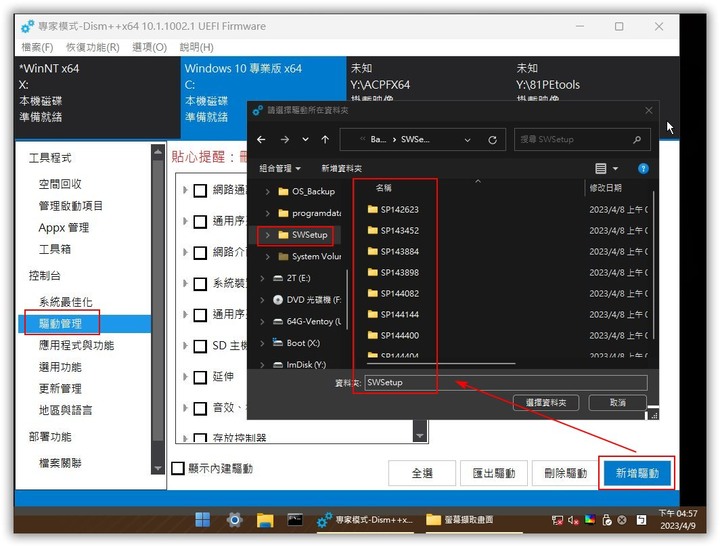Expand the SWSetup tree node
Screen dimensions: 720x547
tap(267, 235)
